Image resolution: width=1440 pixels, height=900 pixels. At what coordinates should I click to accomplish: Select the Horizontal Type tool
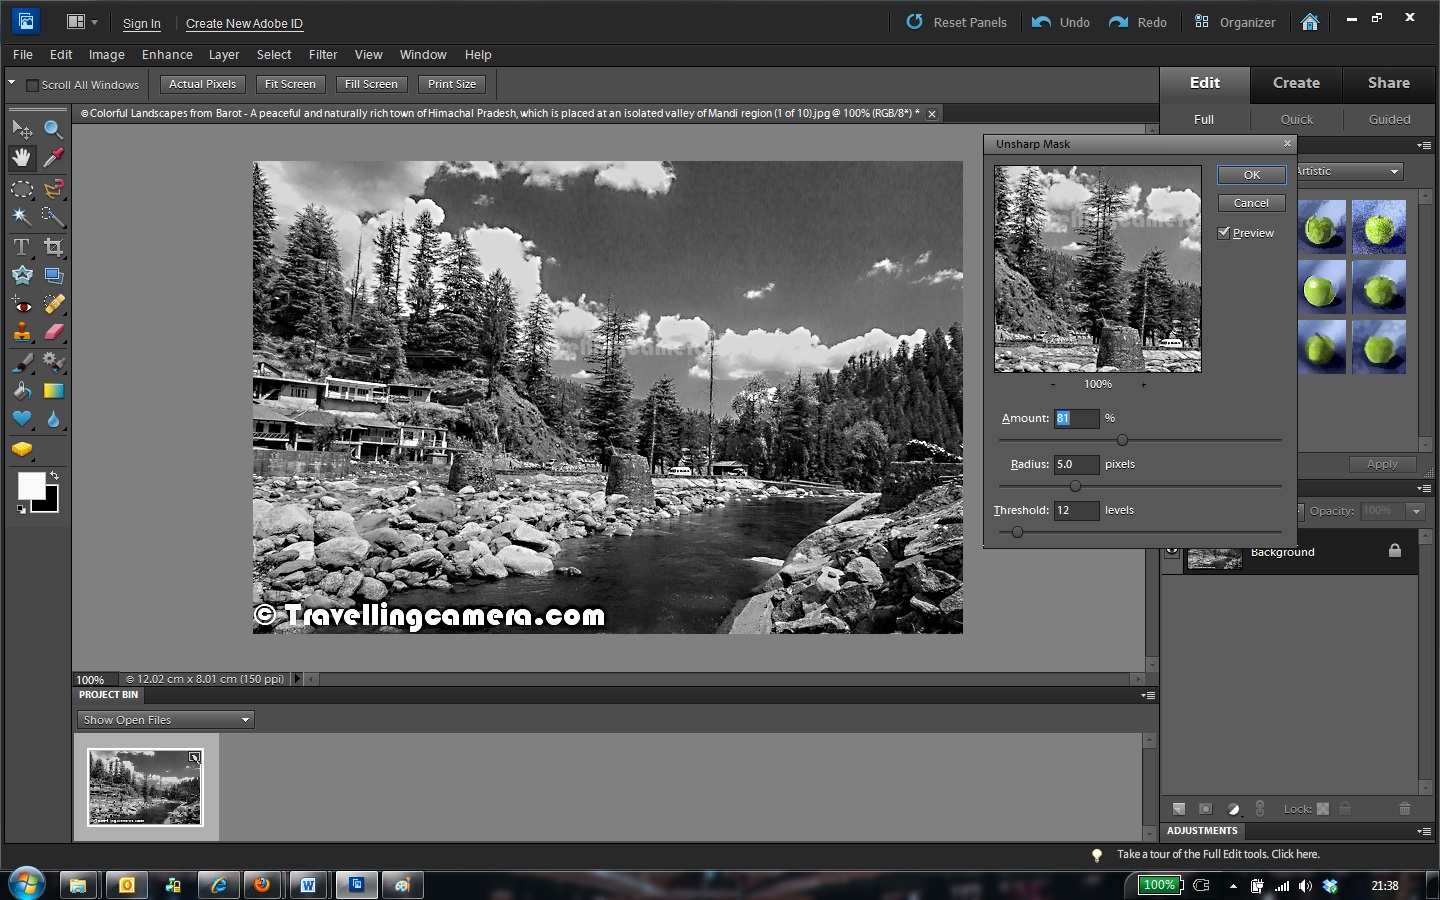point(22,246)
